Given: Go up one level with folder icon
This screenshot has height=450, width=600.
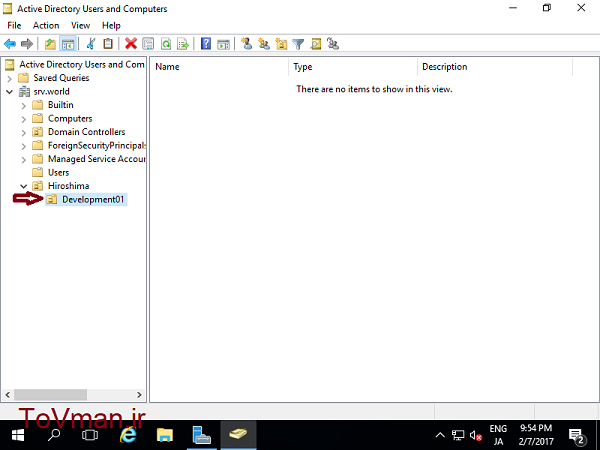Looking at the screenshot, I should 50,44.
